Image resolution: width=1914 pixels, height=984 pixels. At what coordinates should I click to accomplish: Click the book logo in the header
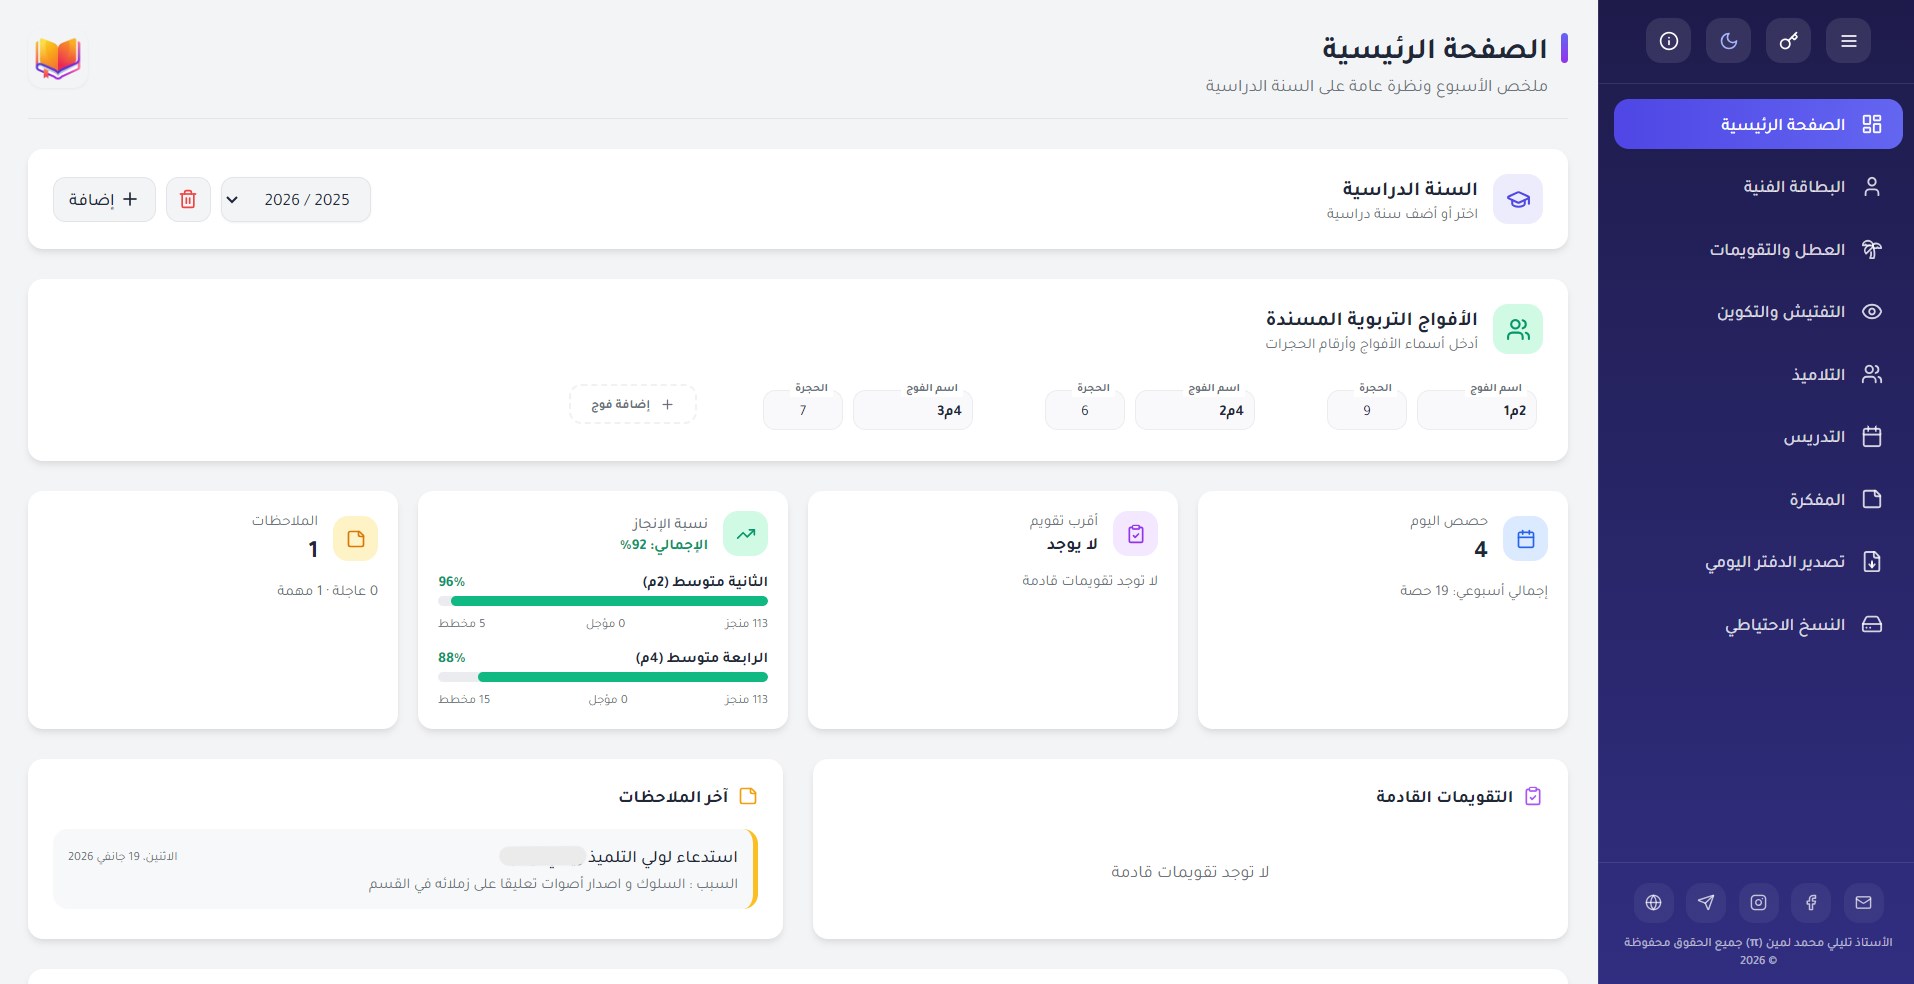(58, 59)
